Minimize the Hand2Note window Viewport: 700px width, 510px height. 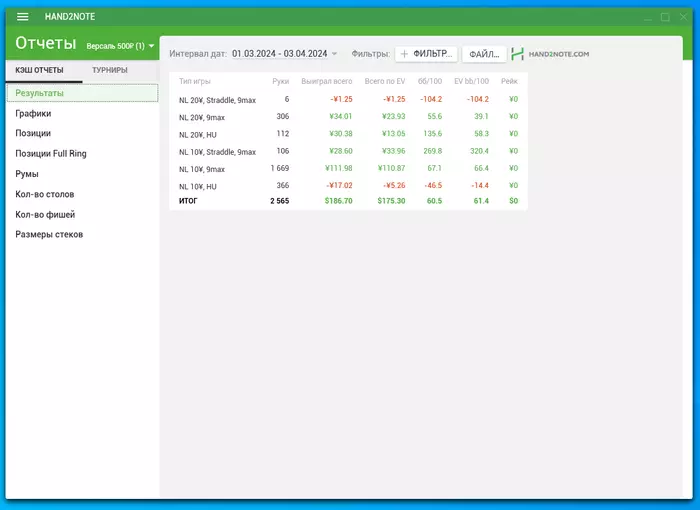(x=648, y=18)
